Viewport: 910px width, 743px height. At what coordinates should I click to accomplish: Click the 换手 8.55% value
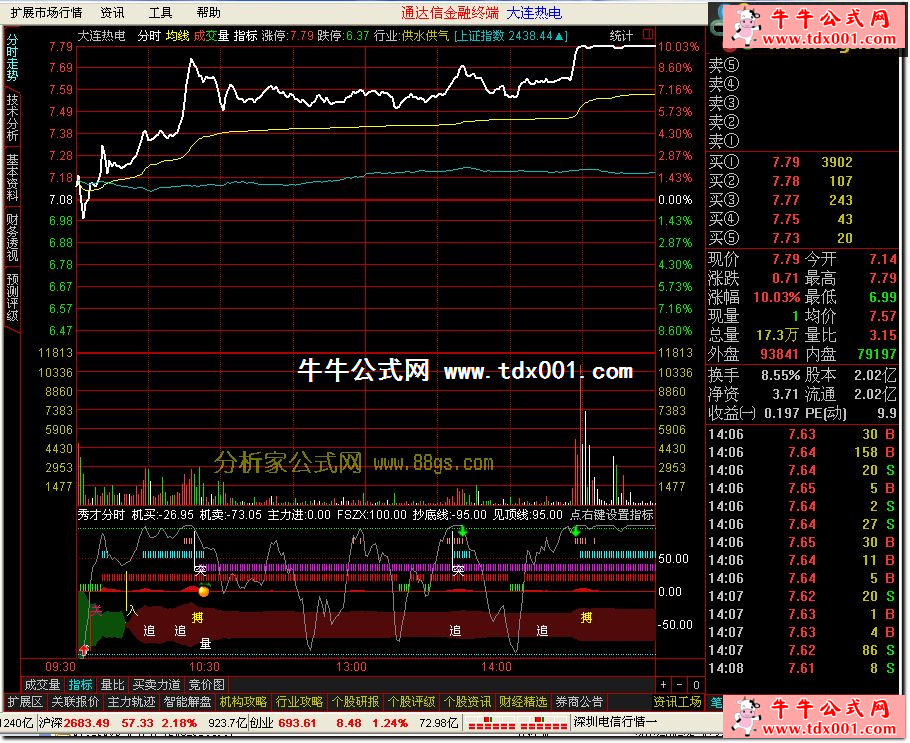pos(781,376)
